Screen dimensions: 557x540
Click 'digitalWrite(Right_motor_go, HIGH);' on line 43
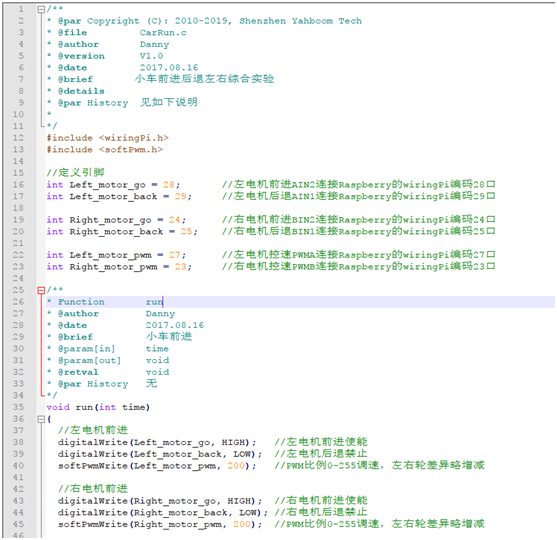[160, 501]
